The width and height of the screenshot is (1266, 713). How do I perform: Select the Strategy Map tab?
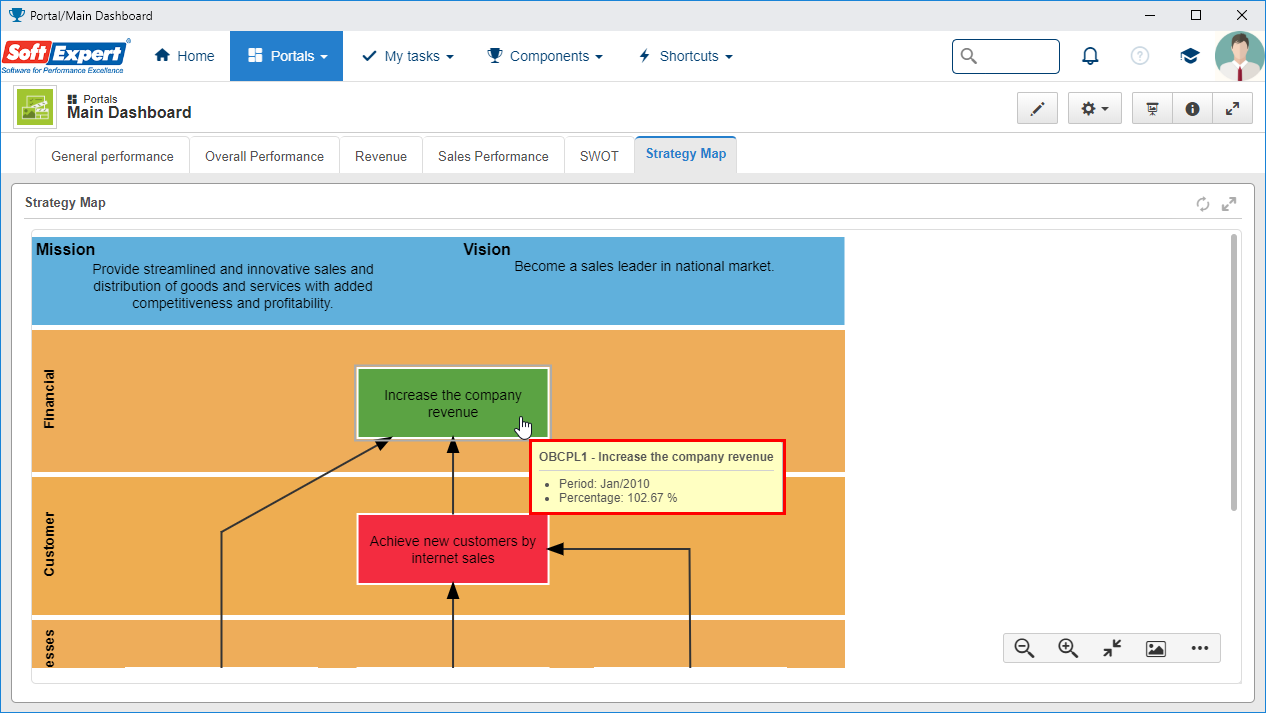686,154
